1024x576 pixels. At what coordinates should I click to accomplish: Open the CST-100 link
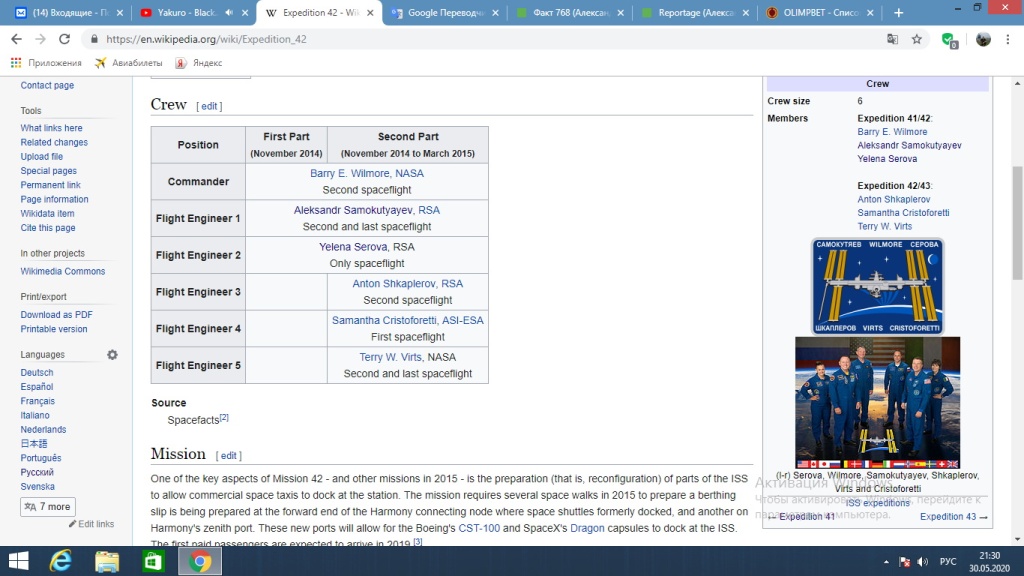tap(479, 528)
